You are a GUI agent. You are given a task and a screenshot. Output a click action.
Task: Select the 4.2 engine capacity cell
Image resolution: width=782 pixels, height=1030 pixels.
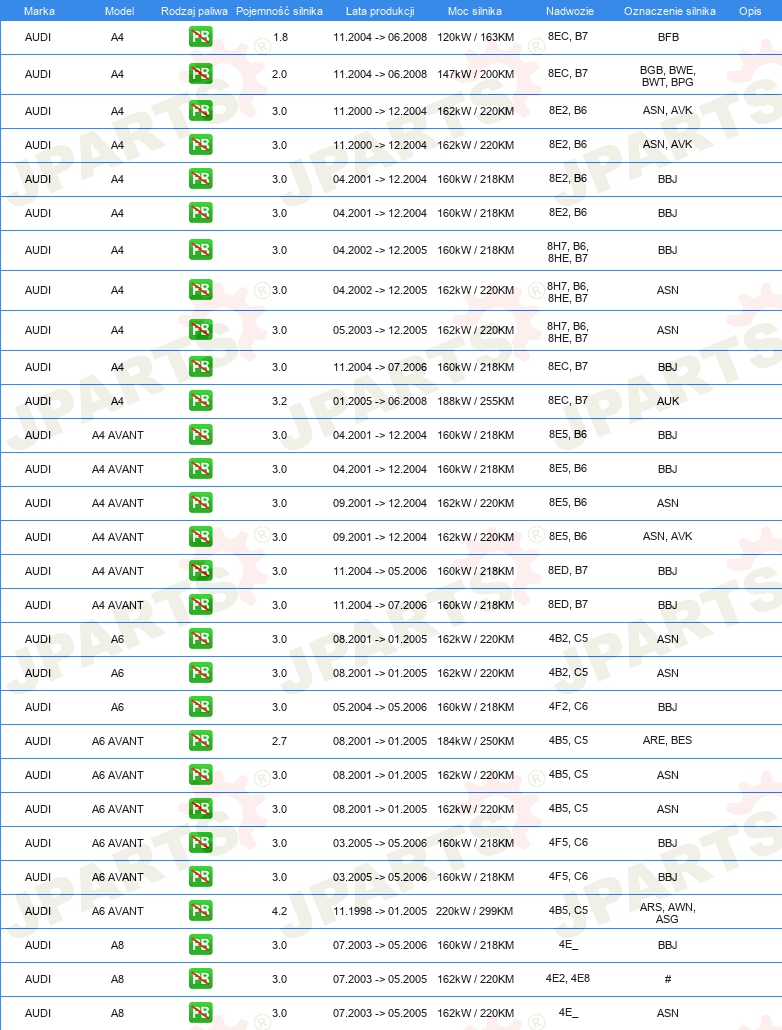279,911
